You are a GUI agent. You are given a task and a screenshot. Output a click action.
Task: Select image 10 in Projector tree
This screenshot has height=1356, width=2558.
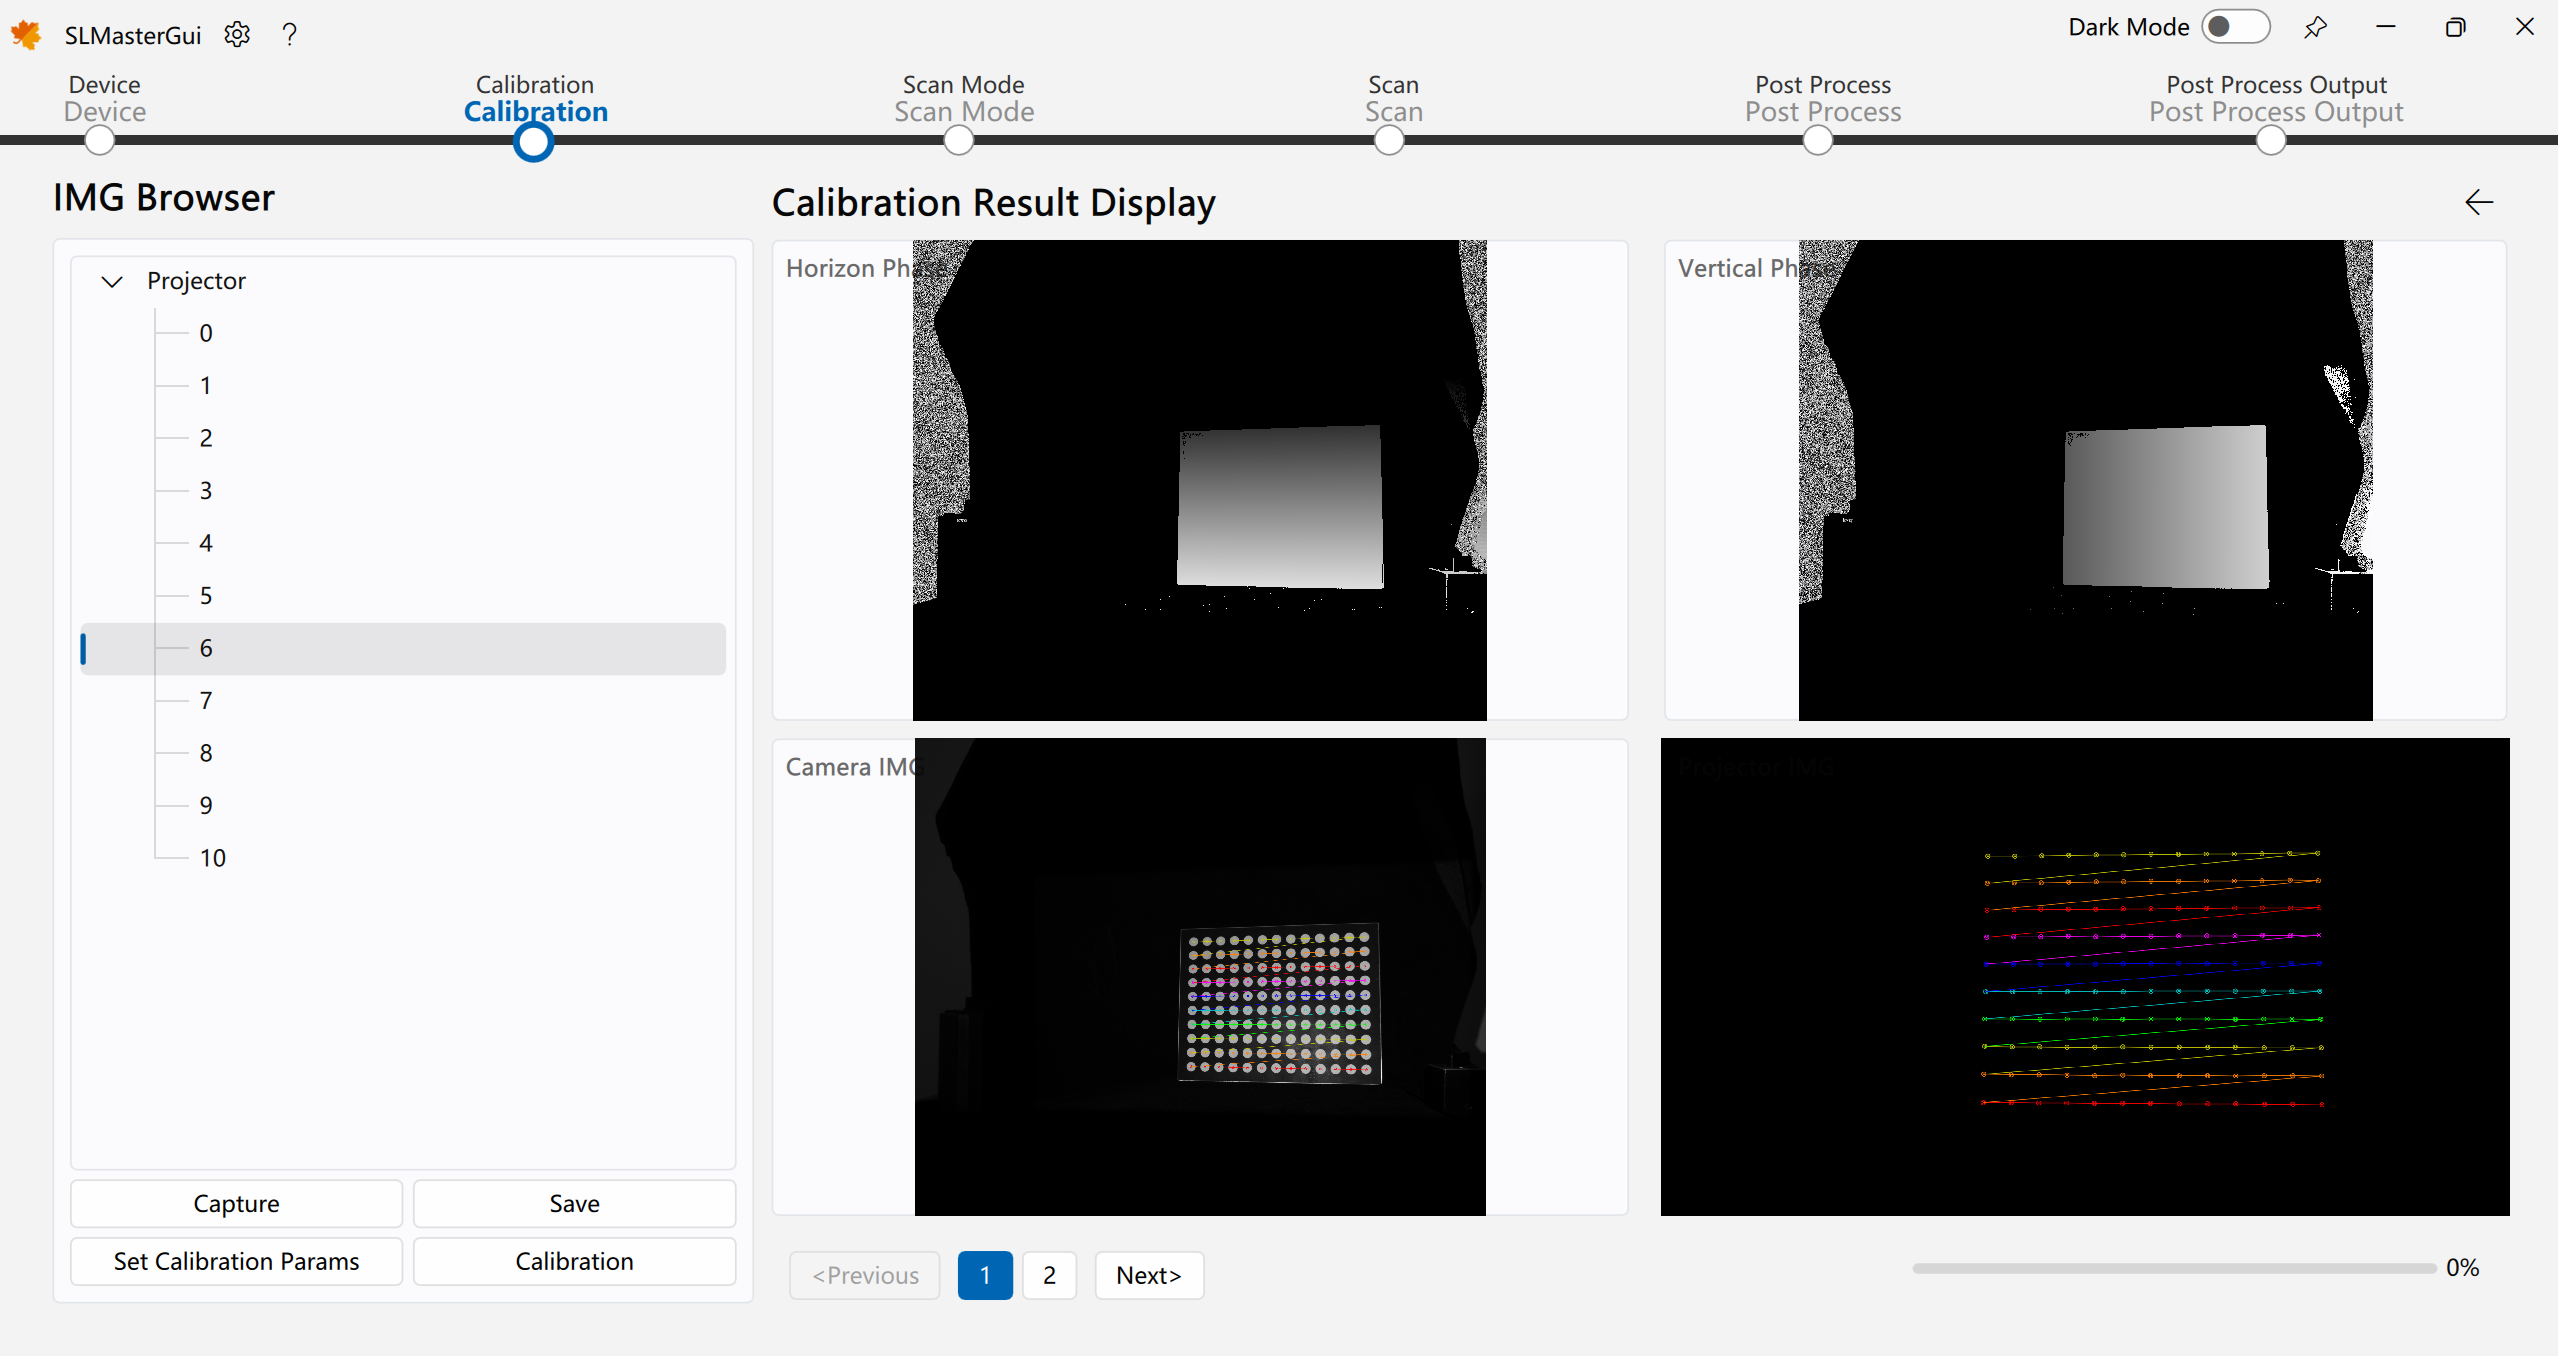212,858
